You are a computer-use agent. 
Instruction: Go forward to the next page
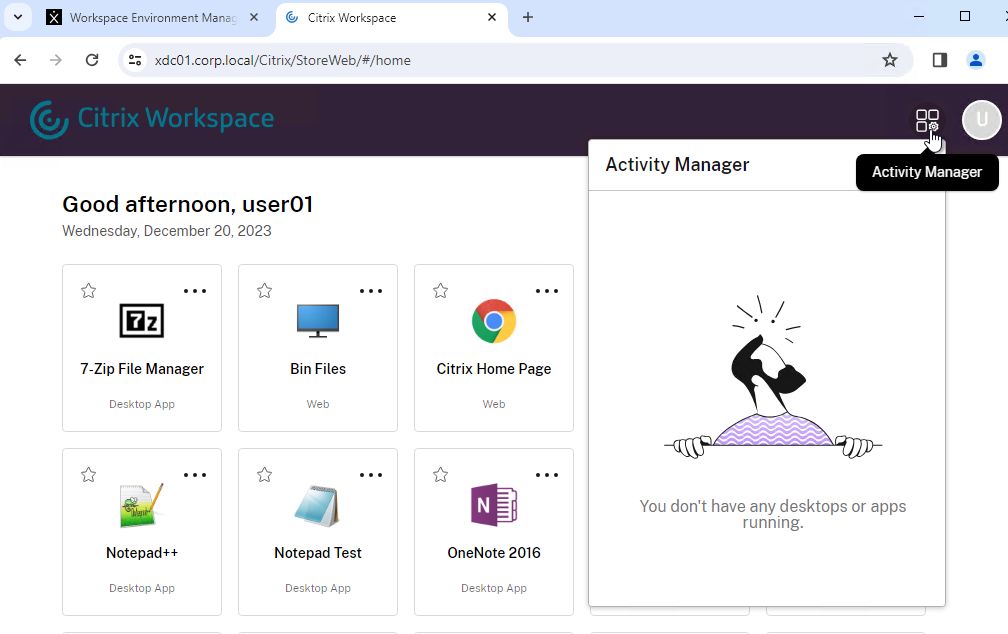(56, 60)
